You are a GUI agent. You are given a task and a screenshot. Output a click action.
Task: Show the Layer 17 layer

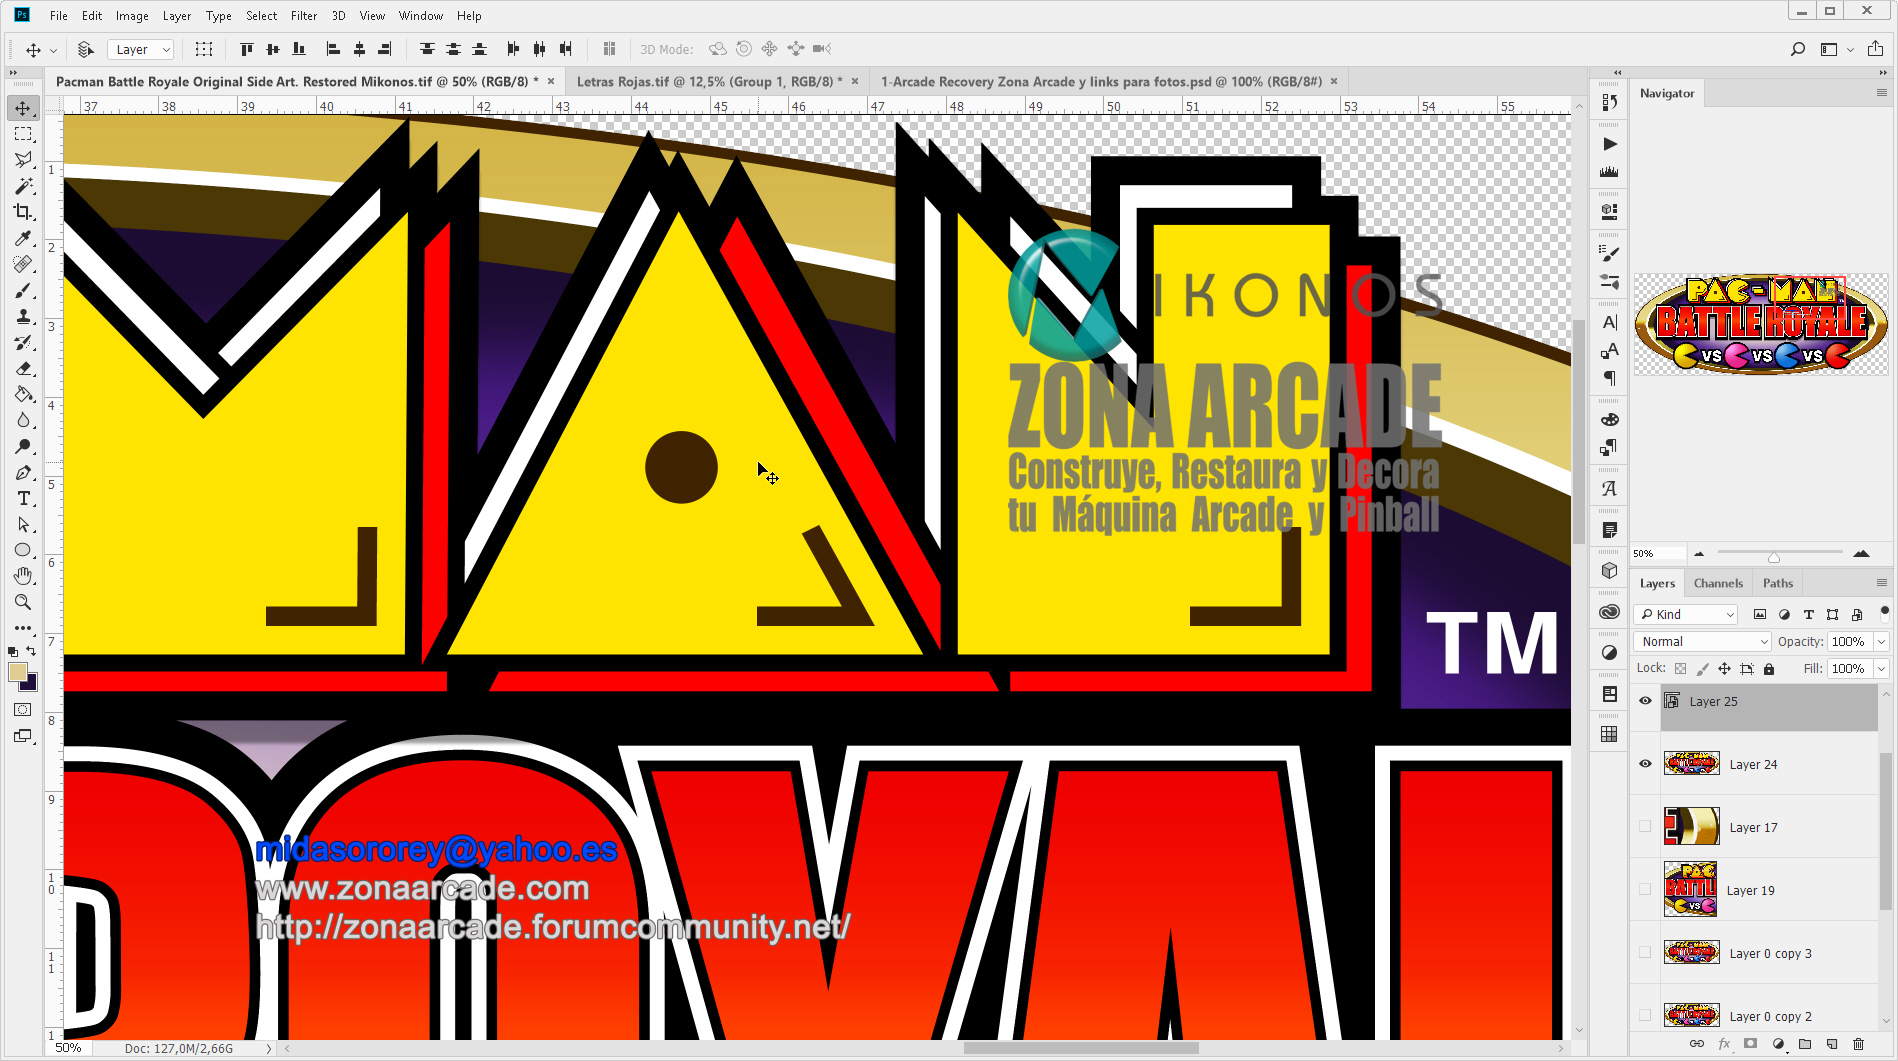(1645, 827)
